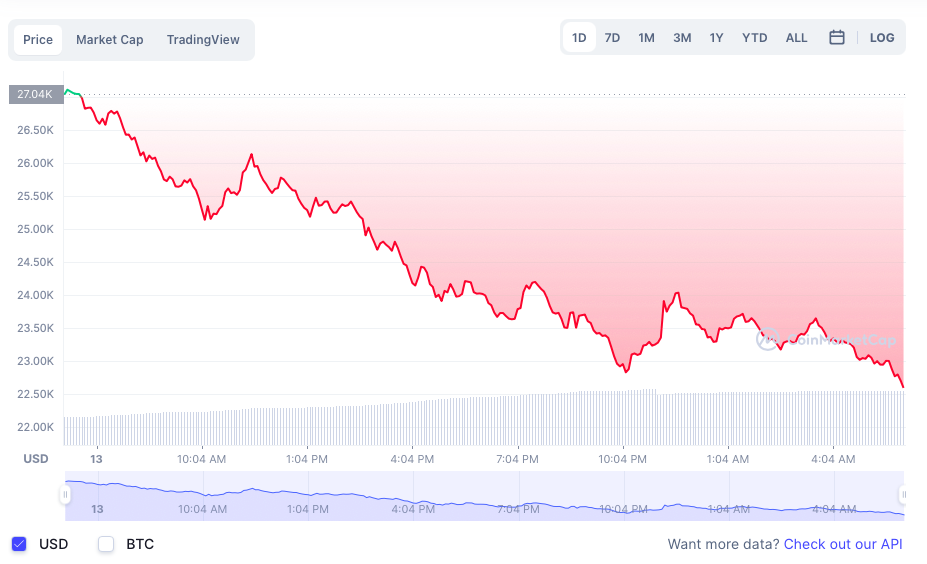
Task: Select the 1M time range
Action: (x=646, y=38)
